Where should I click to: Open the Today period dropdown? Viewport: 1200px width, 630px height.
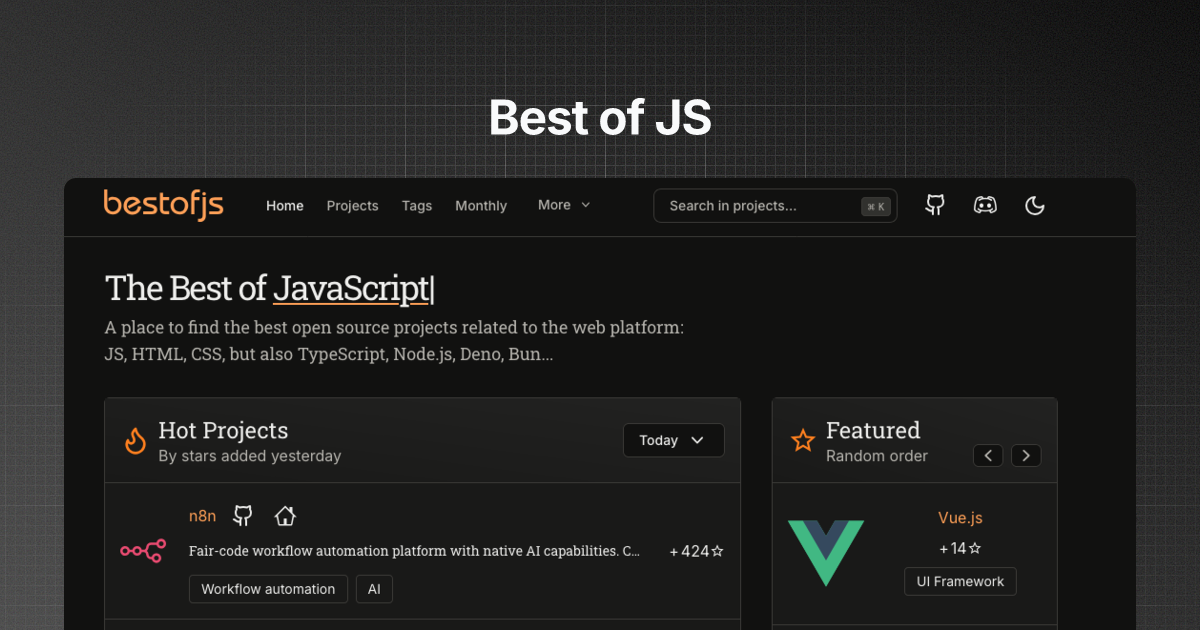point(674,440)
